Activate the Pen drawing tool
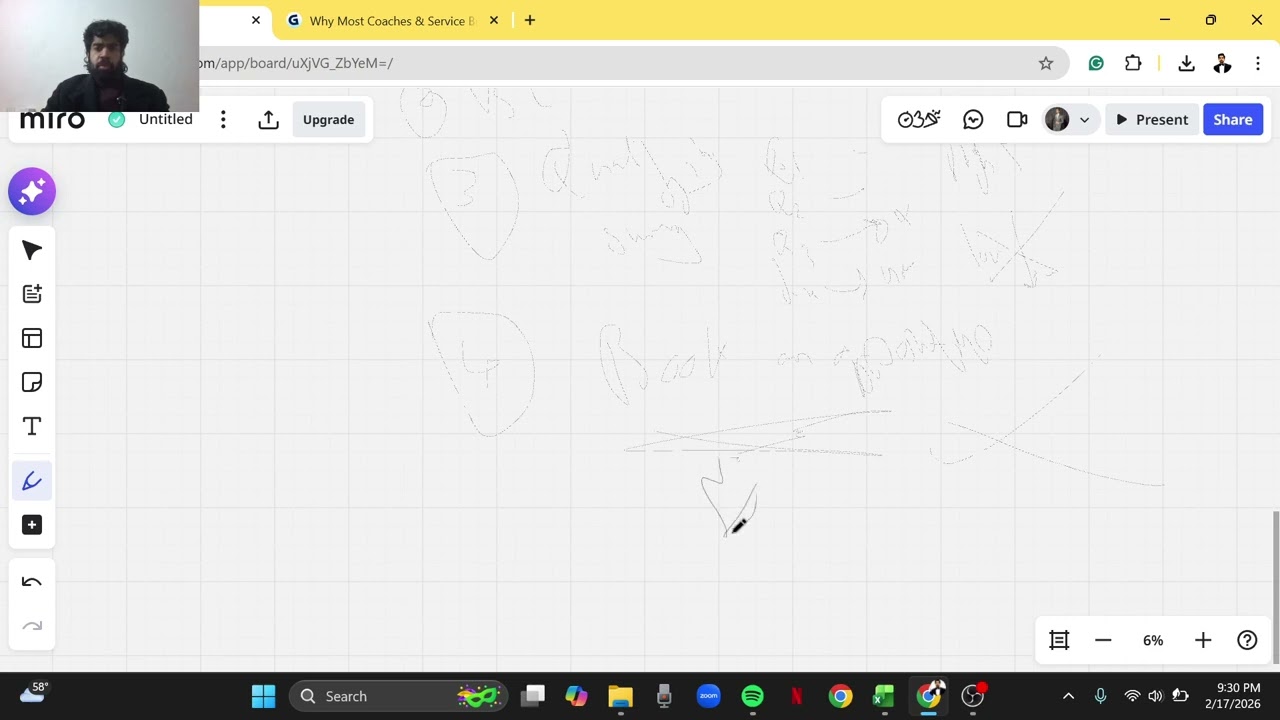Image resolution: width=1280 pixels, height=720 pixels. click(x=32, y=481)
